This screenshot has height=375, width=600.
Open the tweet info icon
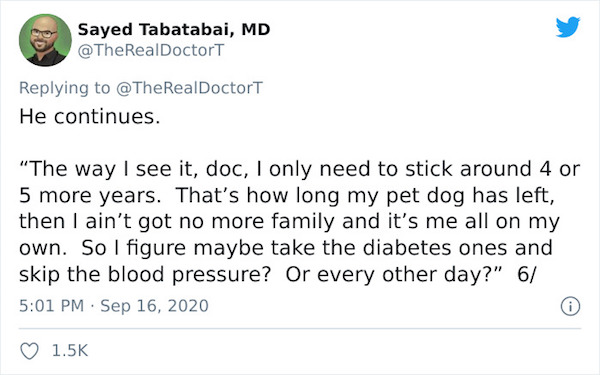coord(571,306)
